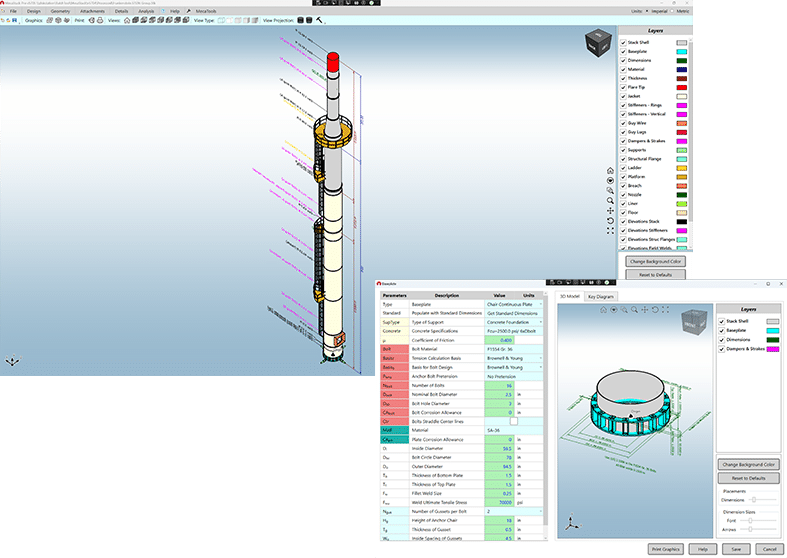Click the wrench icon beside MecaTools menu
The image size is (787, 558).
click(188, 11)
